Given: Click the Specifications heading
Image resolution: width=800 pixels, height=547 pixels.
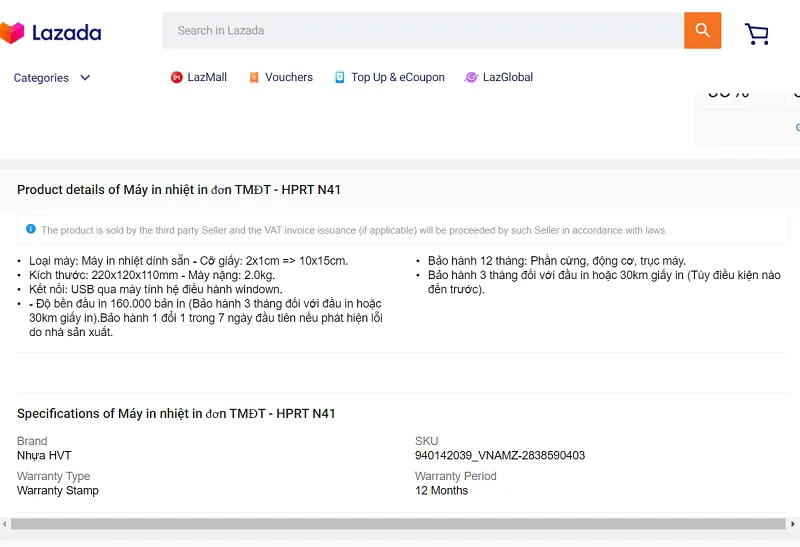Looking at the screenshot, I should [x=176, y=413].
